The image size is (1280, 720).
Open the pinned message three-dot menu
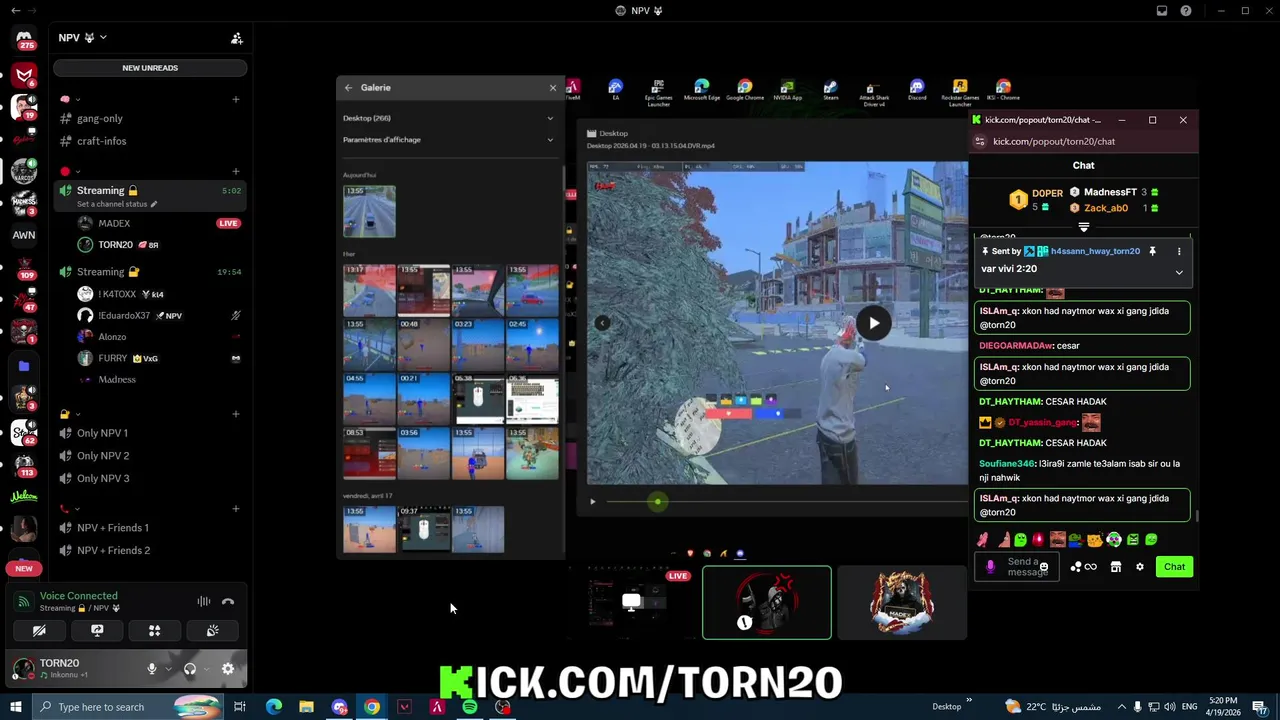coord(1179,252)
